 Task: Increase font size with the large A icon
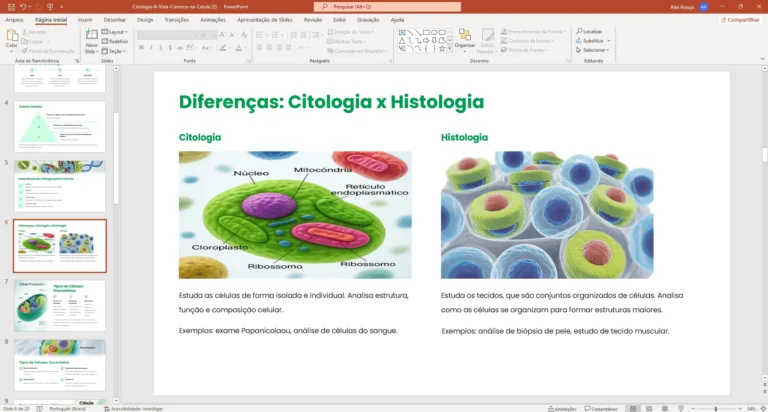[x=222, y=35]
